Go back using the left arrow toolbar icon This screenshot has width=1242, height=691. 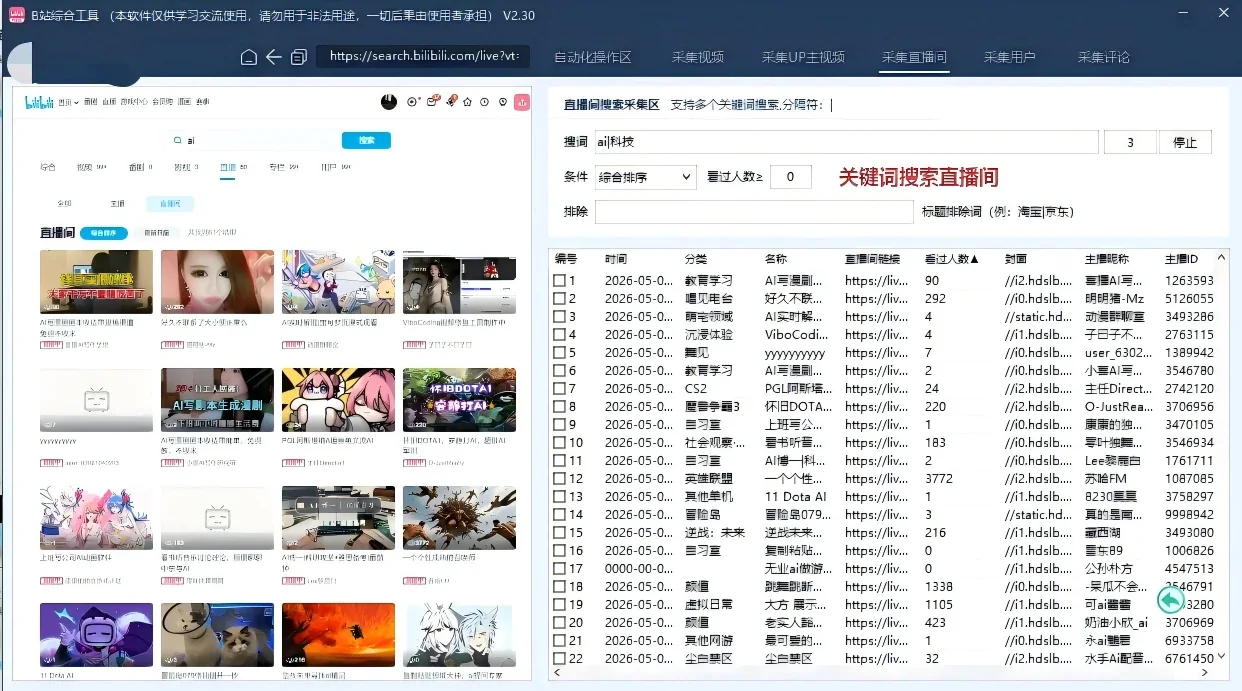(x=274, y=57)
